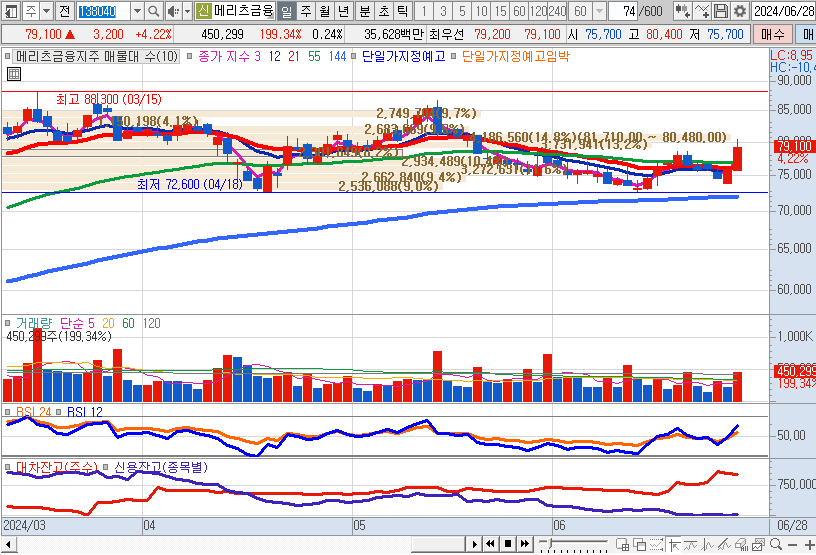This screenshot has height=555, width=816.
Task: Click the save chart floppy disk icon
Action: (x=721, y=11)
